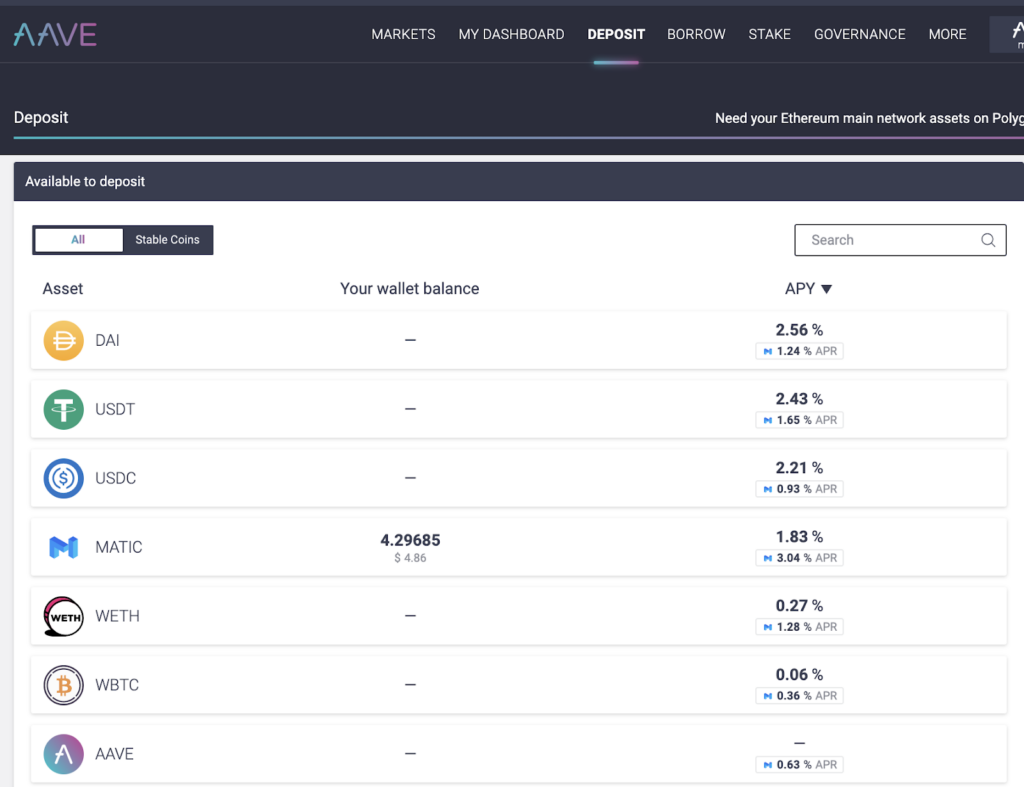Viewport: 1024px width, 787px height.
Task: Click the AAVE logo in the header
Action: (x=54, y=33)
